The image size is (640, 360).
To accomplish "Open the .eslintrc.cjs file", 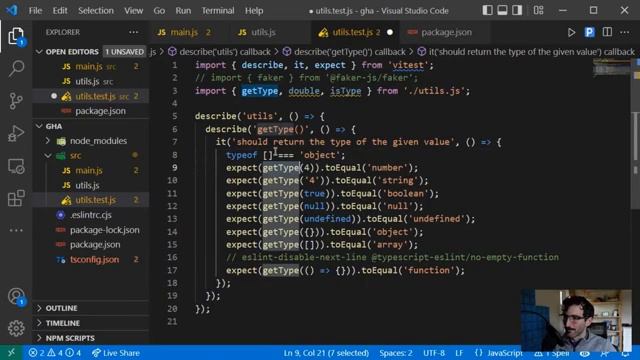I will click(x=91, y=215).
